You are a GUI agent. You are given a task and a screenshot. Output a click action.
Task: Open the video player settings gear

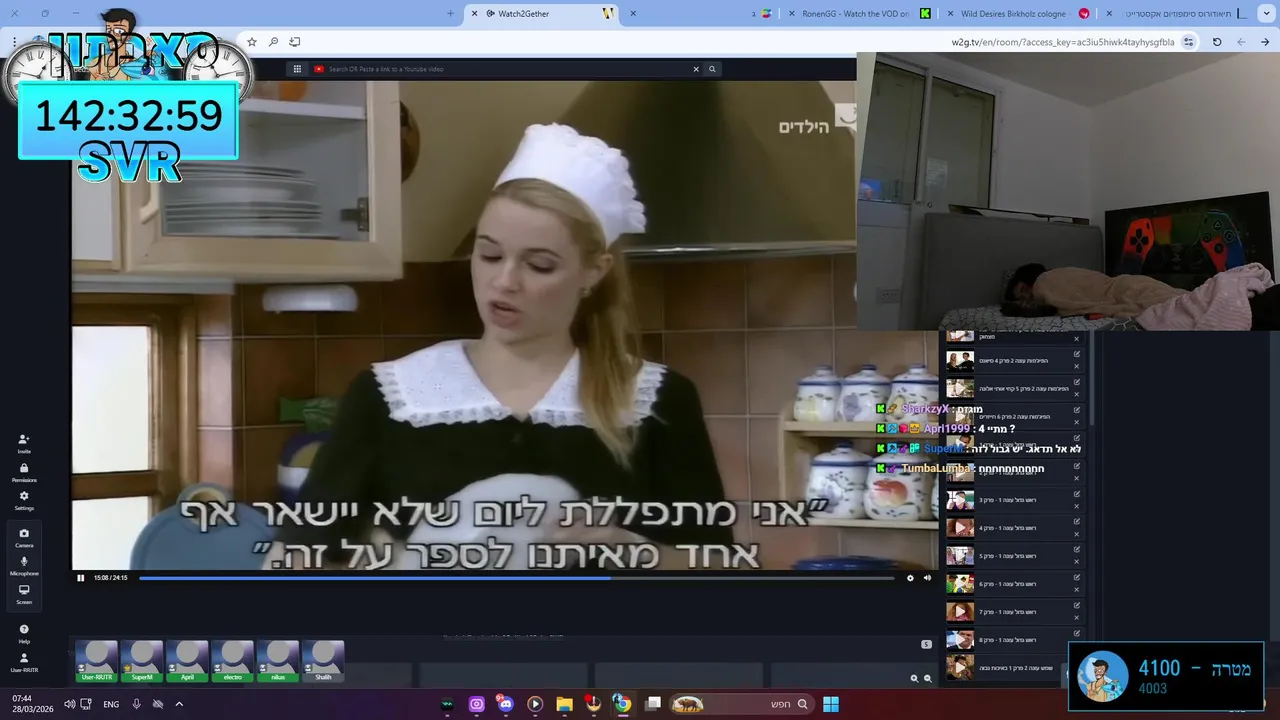910,577
